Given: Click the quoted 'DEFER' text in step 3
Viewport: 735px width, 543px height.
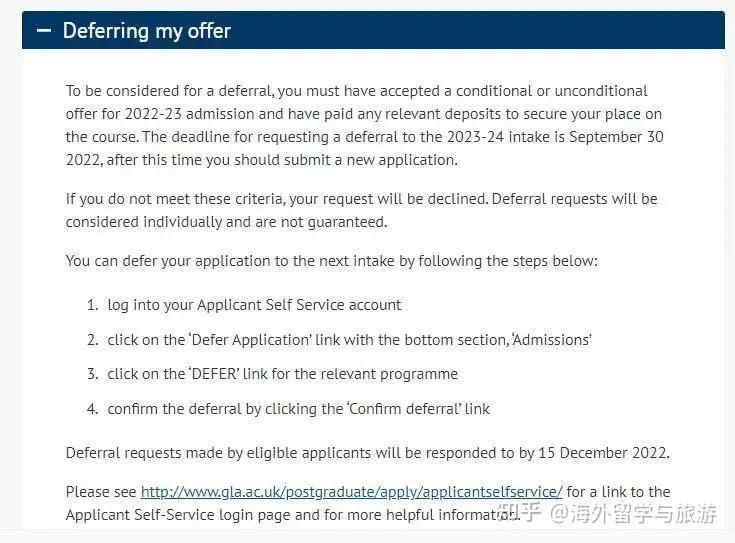Looking at the screenshot, I should pyautogui.click(x=214, y=374).
